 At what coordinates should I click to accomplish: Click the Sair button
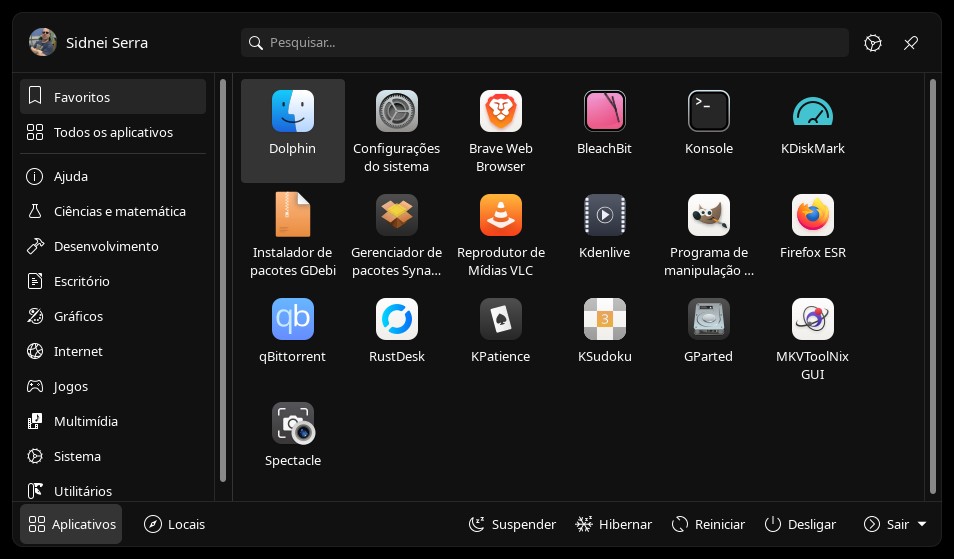[x=886, y=524]
